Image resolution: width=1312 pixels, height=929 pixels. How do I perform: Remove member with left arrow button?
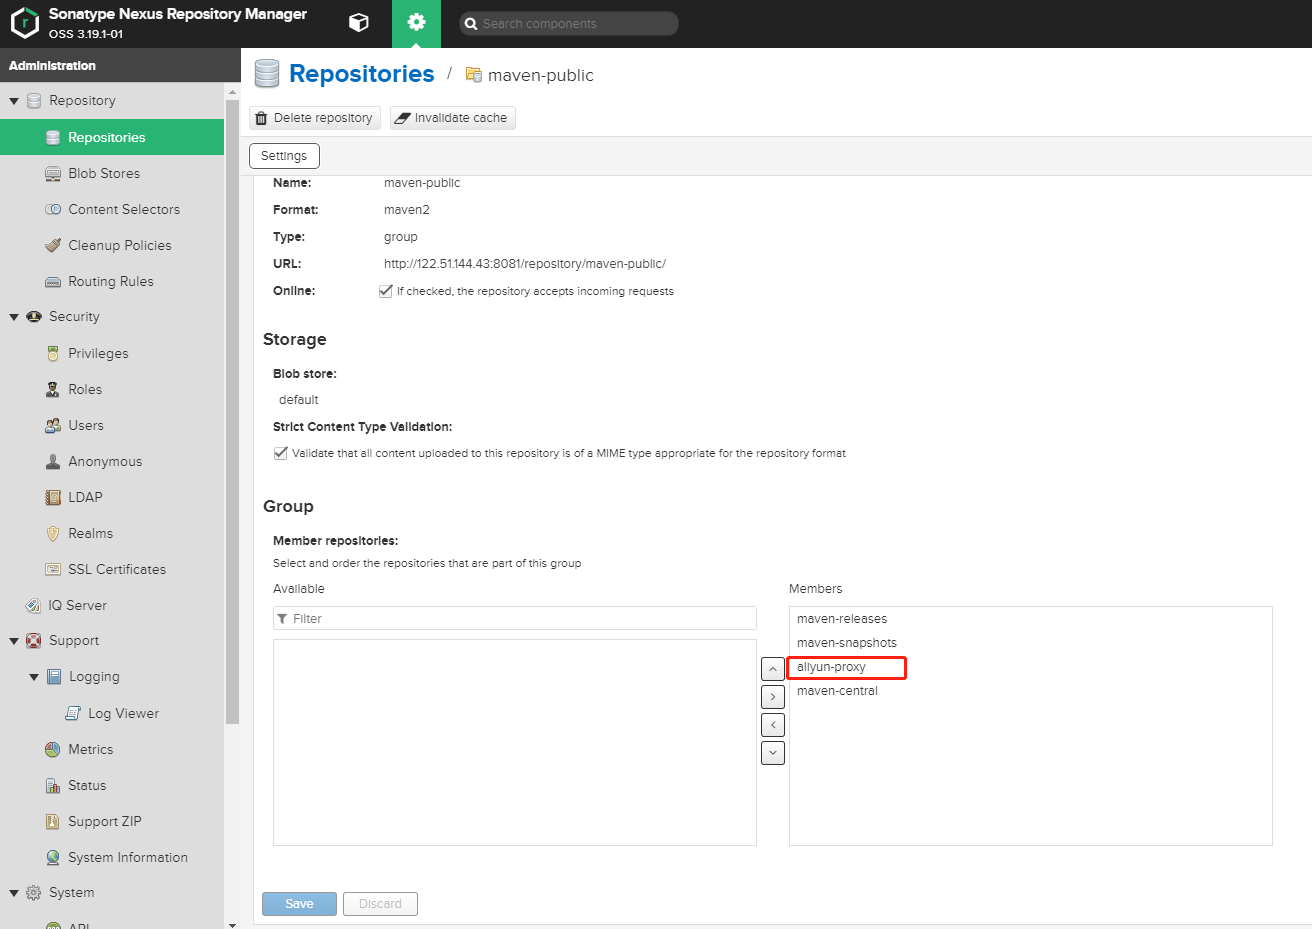(x=773, y=725)
